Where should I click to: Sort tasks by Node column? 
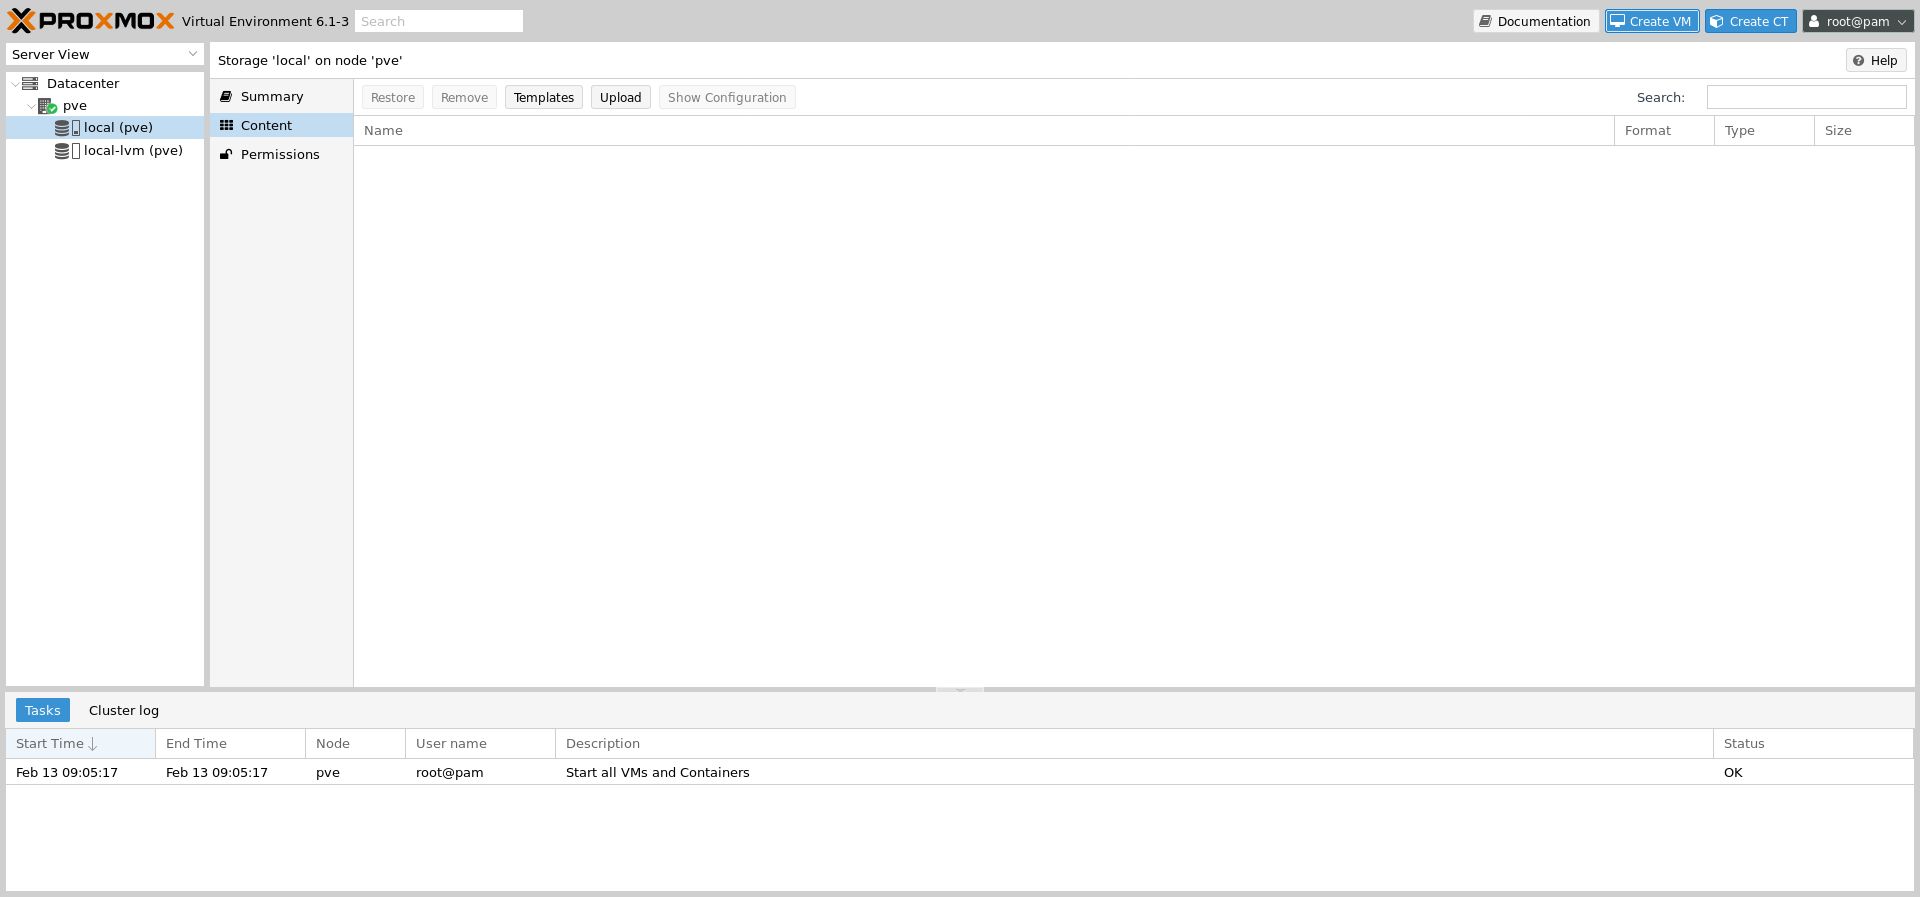click(355, 744)
